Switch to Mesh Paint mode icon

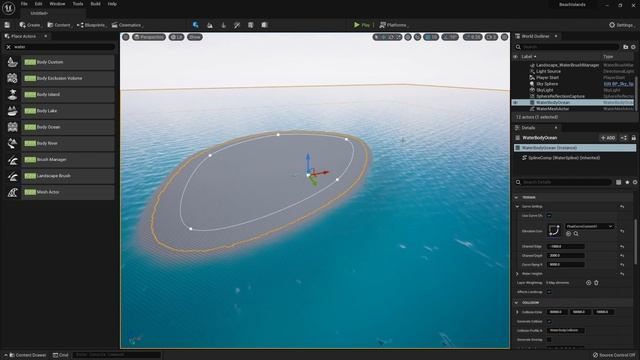coord(237,25)
